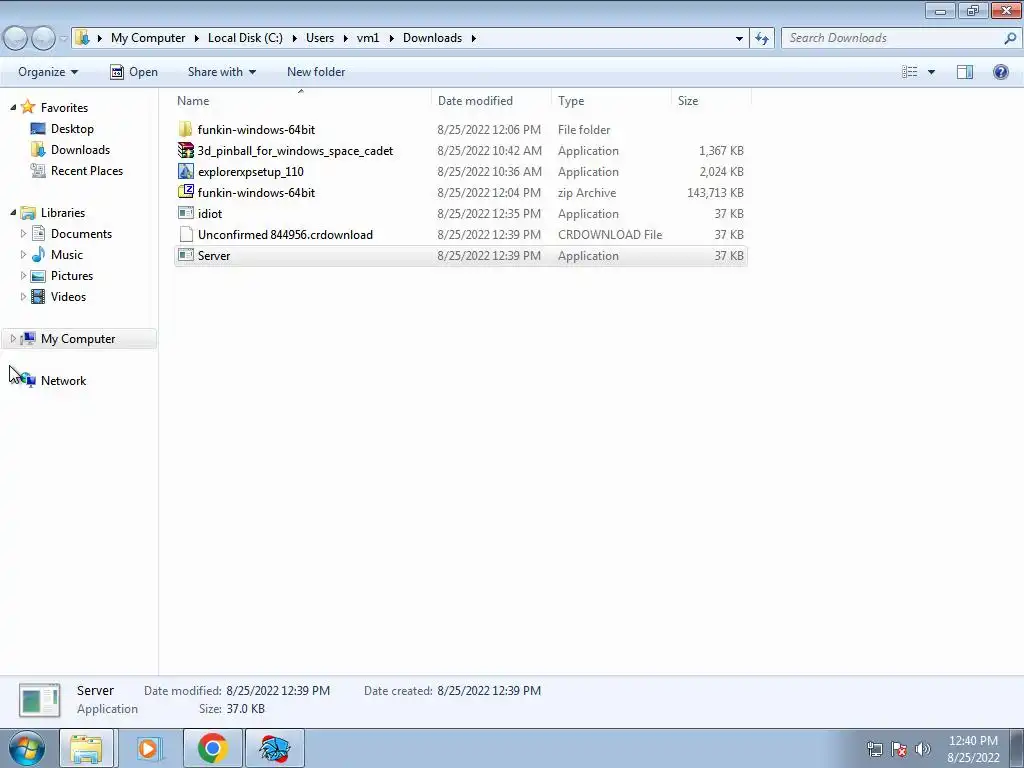Go to My Computer in address breadcrumb

[148, 38]
